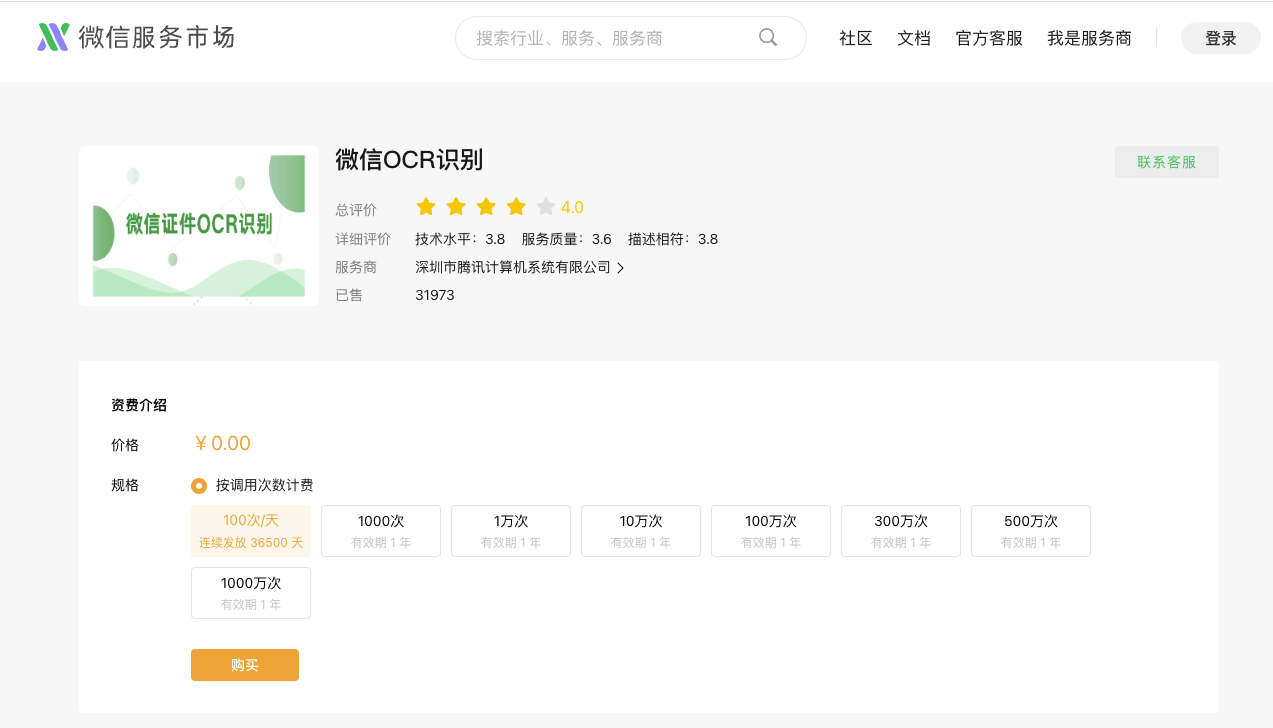The image size is (1273, 728).
Task: Select the 10万次 plan option
Action: click(641, 531)
